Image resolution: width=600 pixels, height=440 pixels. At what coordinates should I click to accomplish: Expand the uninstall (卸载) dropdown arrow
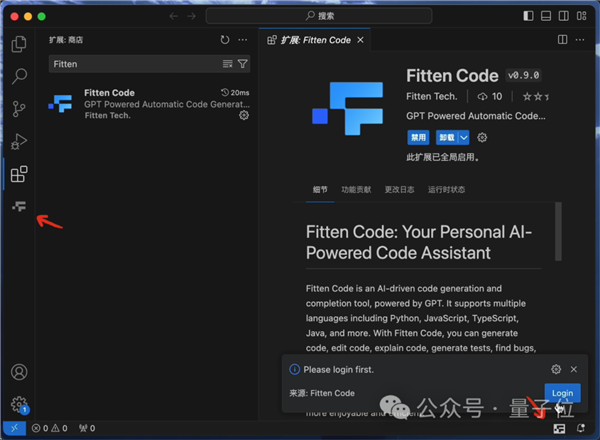tap(464, 137)
